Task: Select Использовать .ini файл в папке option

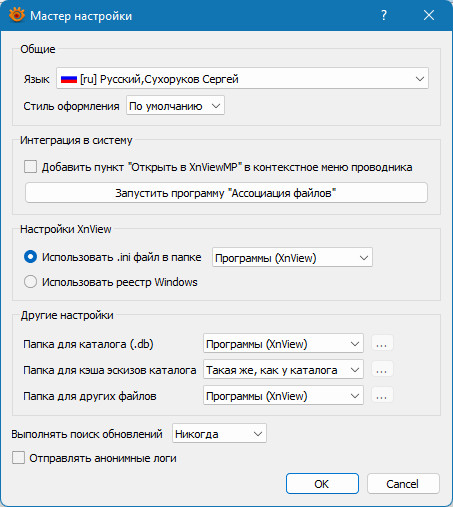Action: 30,257
